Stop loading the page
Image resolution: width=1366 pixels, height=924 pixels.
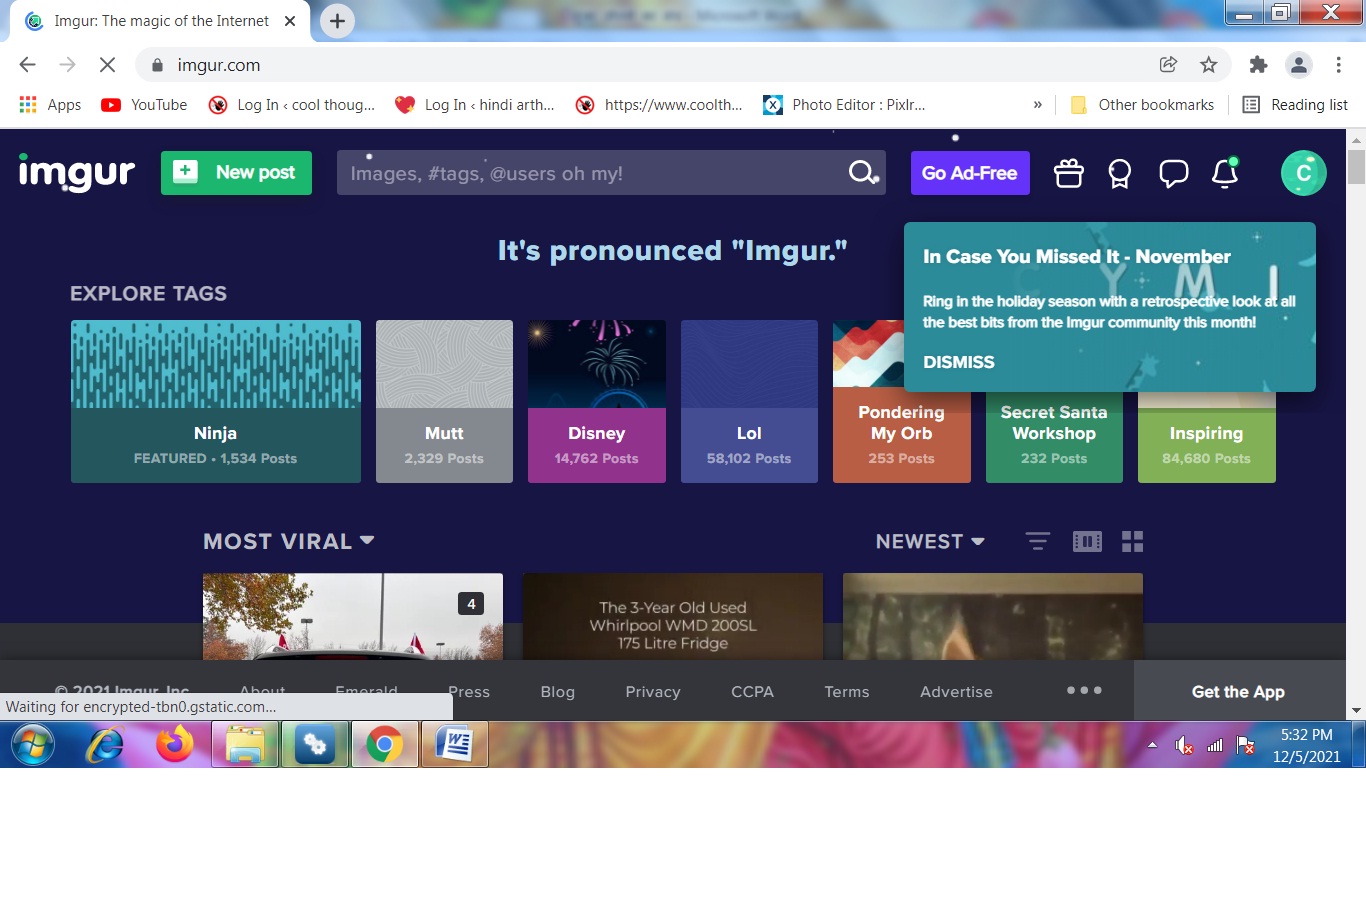pos(107,65)
